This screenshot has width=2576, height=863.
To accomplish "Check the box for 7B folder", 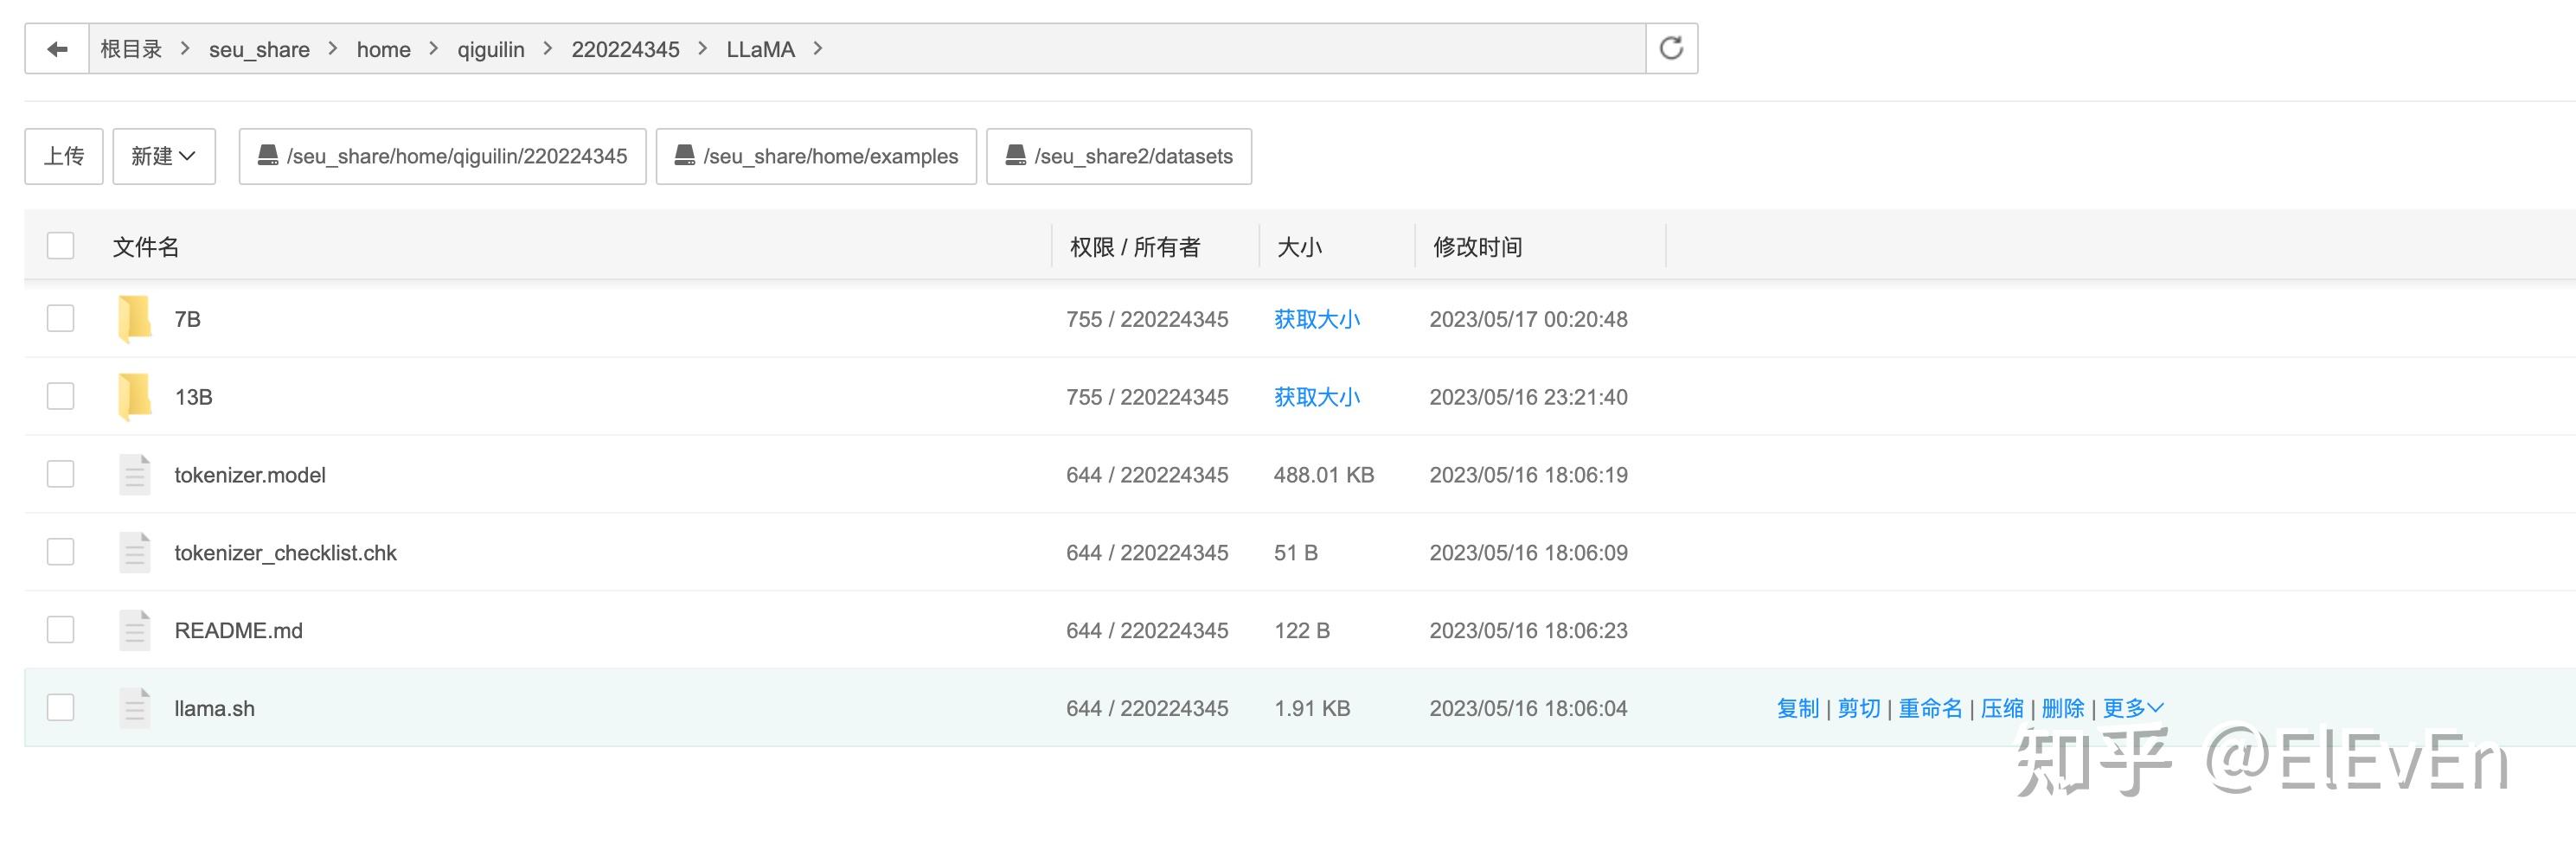I will click(61, 319).
